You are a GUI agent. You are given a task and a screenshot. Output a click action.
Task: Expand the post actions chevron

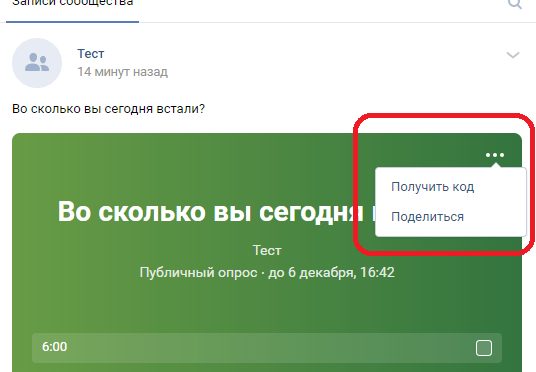(x=513, y=55)
